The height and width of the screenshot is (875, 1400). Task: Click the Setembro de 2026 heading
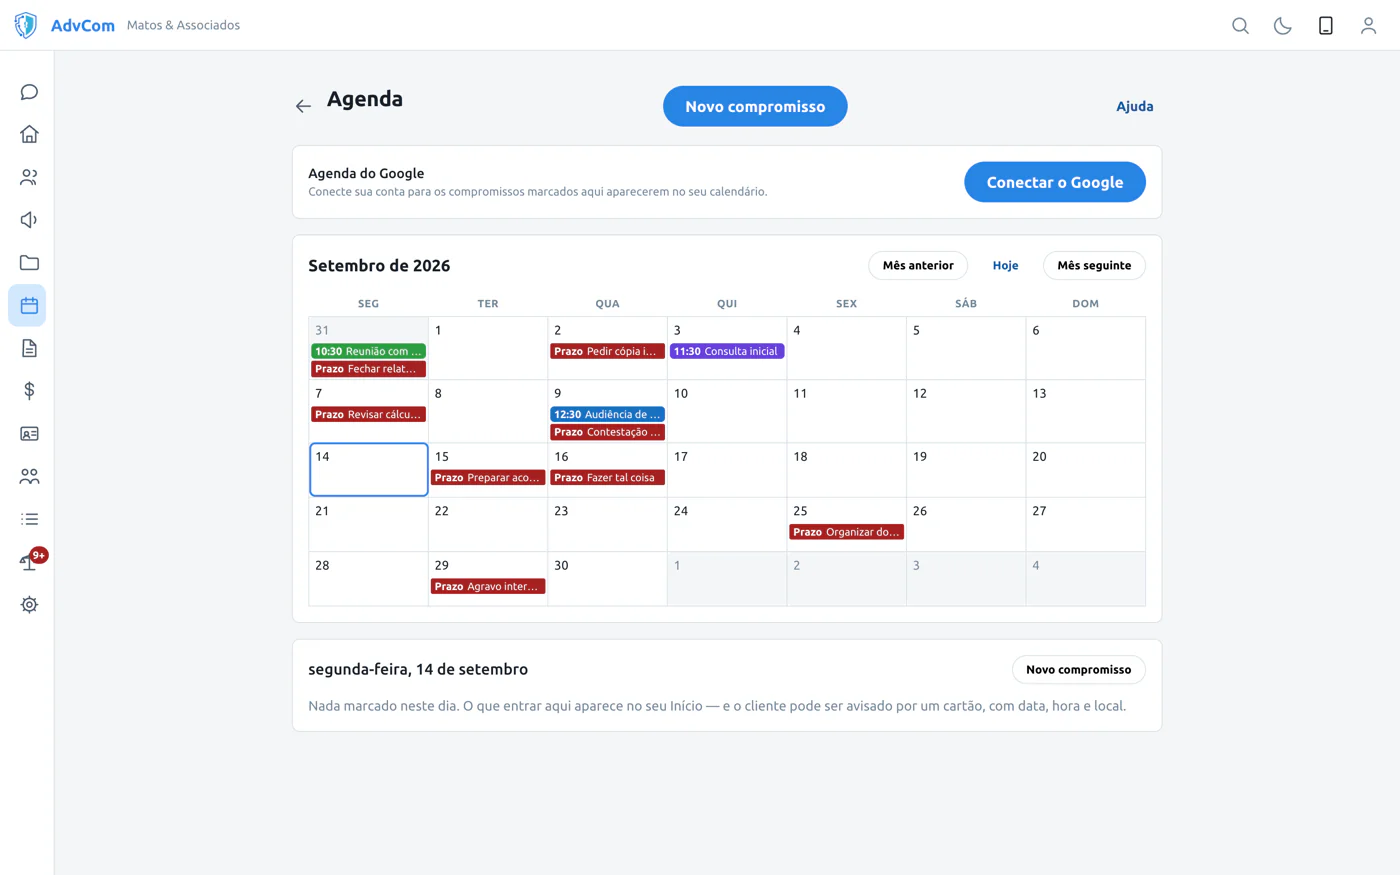379,265
